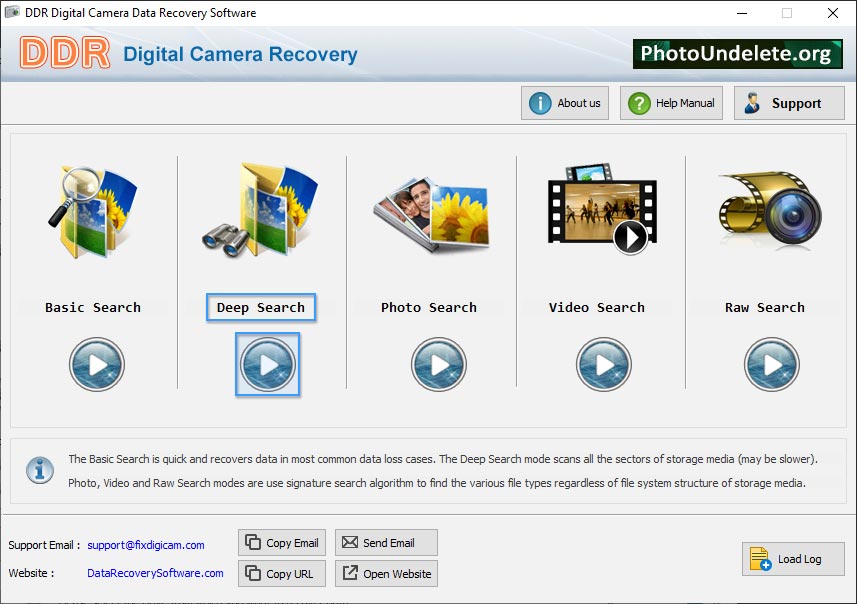Click the Copy URL button
The image size is (857, 604).
[x=281, y=573]
